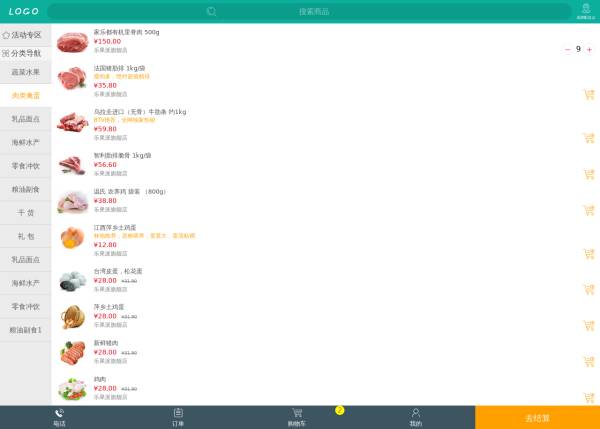Add 法国猪肋排 to cart via cart icon
The image size is (600, 429).
coord(588,95)
